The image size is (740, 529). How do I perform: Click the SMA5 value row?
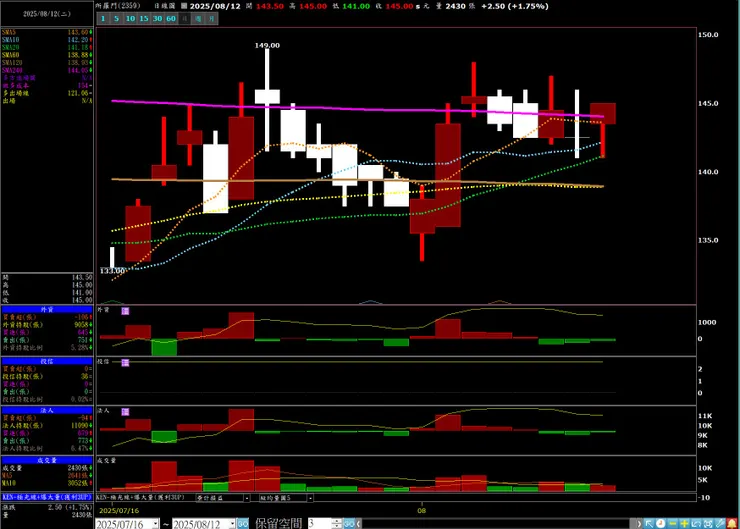point(47,32)
